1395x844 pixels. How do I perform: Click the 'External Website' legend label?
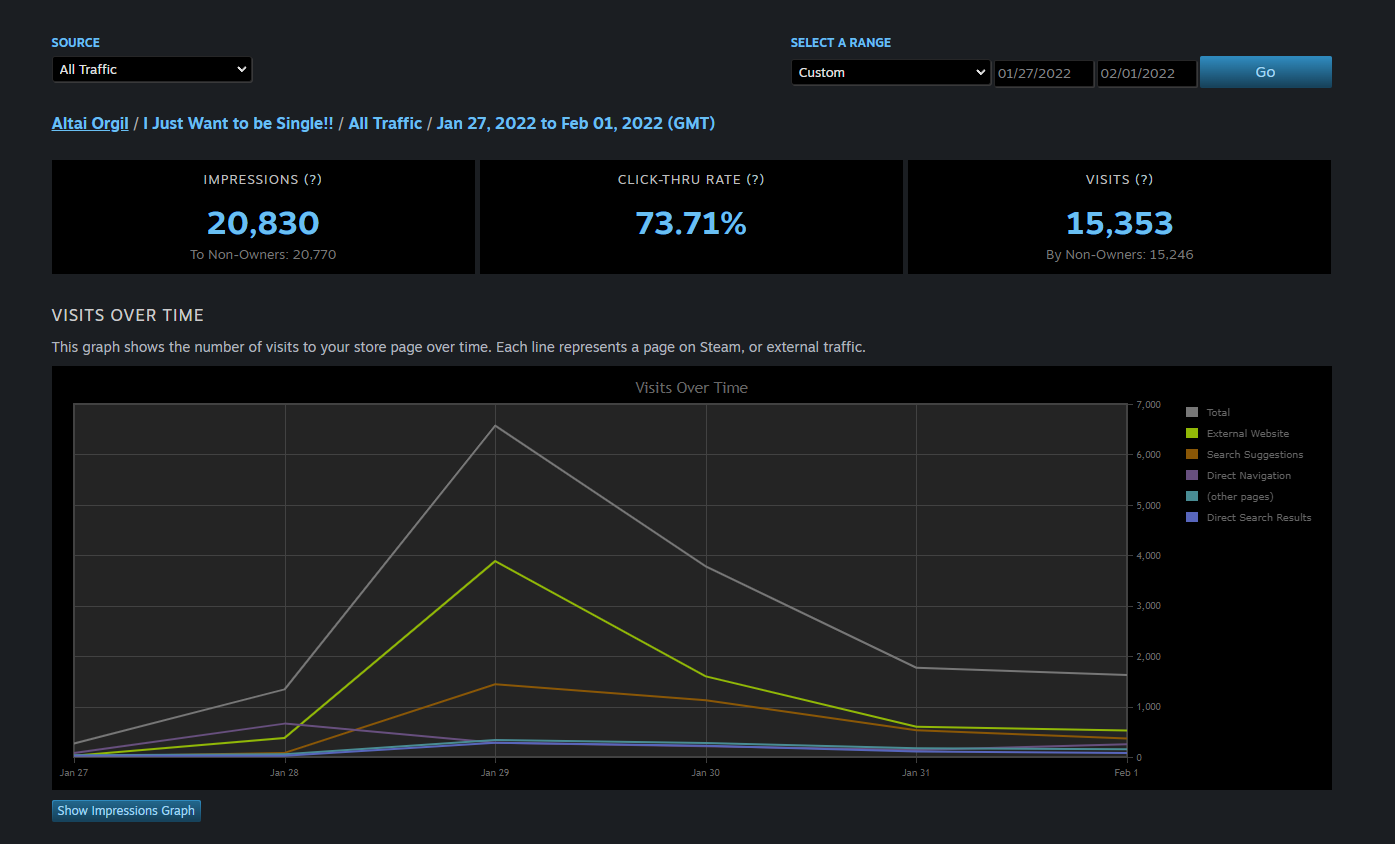[x=1248, y=434]
